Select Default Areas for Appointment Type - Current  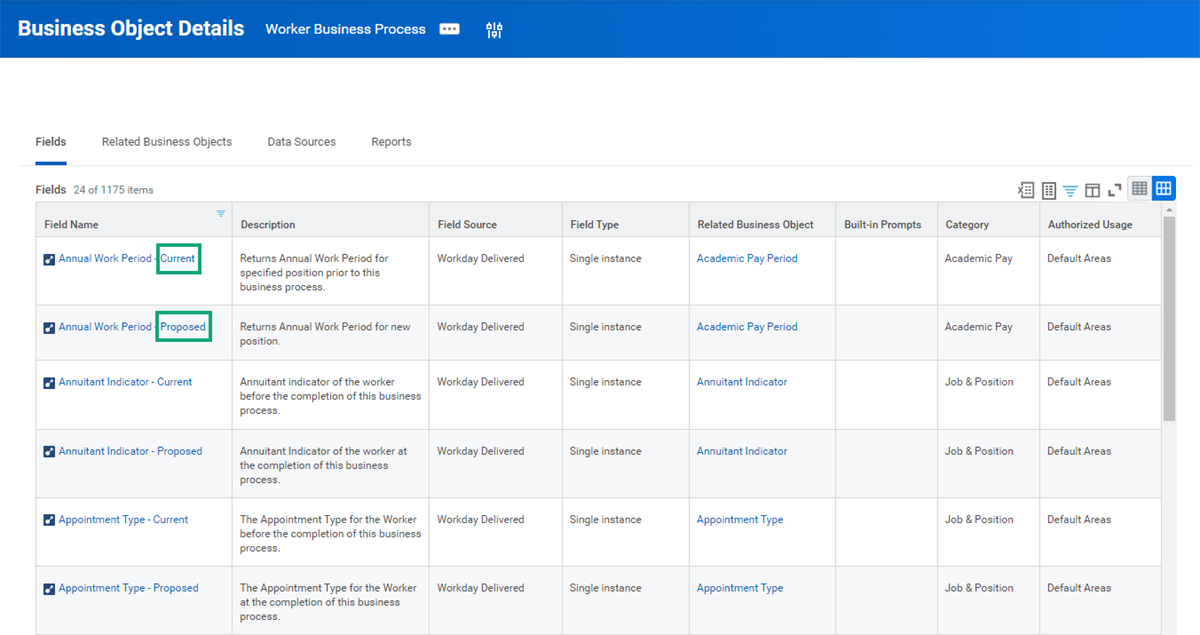coord(1079,519)
